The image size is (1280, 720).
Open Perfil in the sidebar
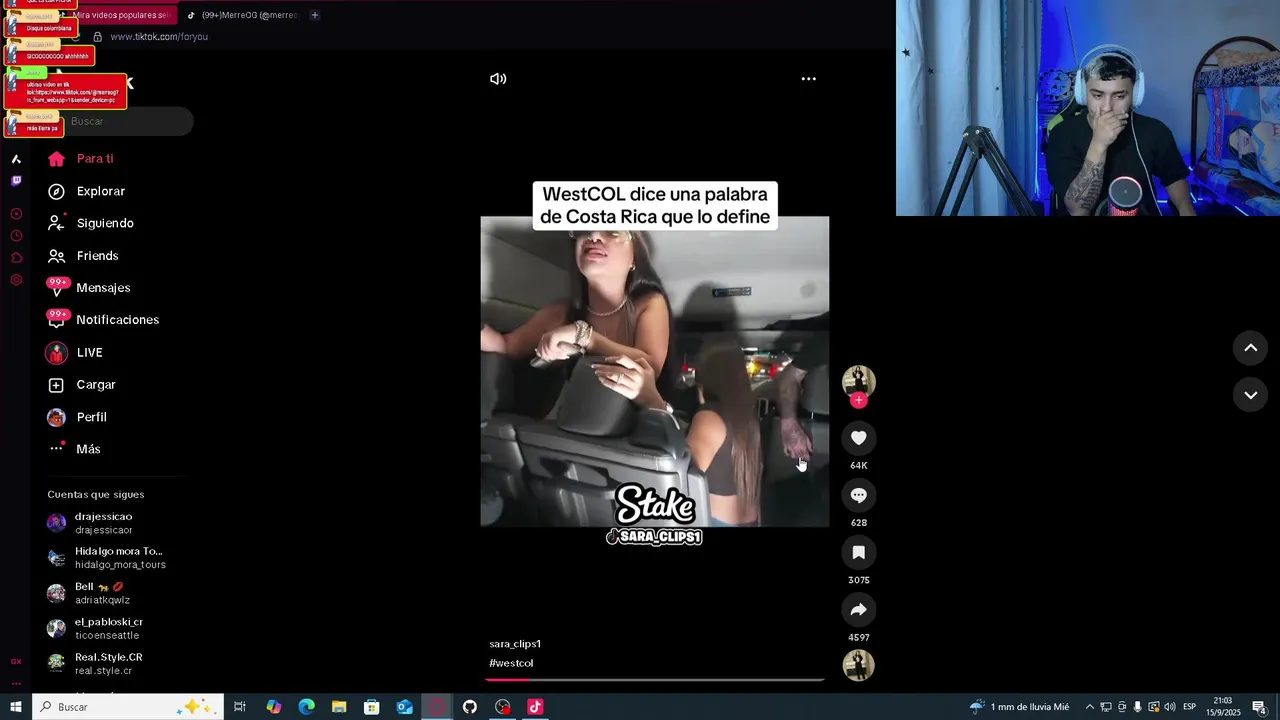[x=77, y=417]
